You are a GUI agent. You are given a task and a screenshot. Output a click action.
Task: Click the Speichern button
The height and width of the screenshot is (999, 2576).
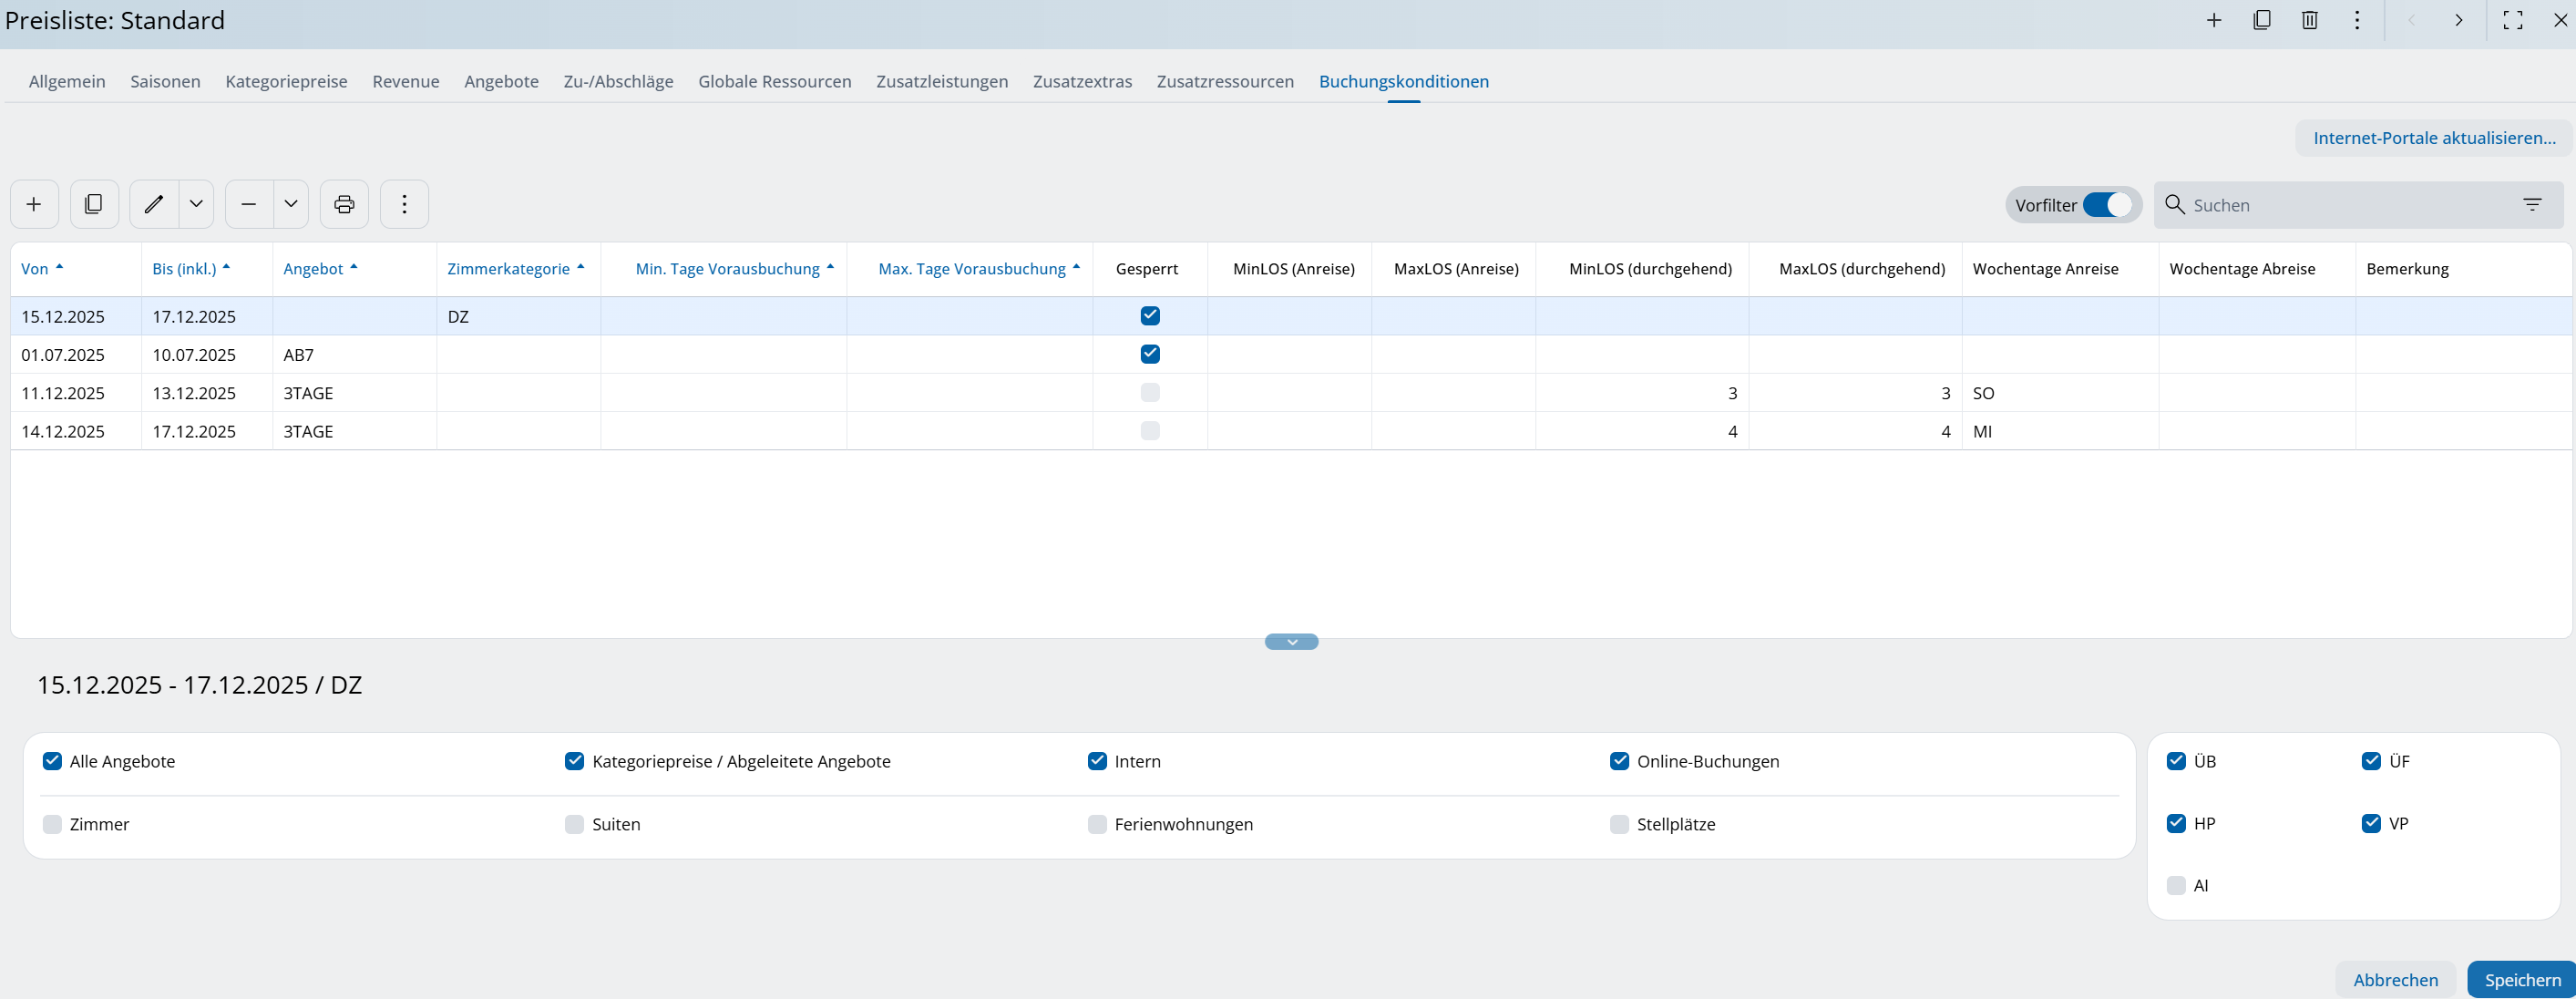tap(2521, 979)
